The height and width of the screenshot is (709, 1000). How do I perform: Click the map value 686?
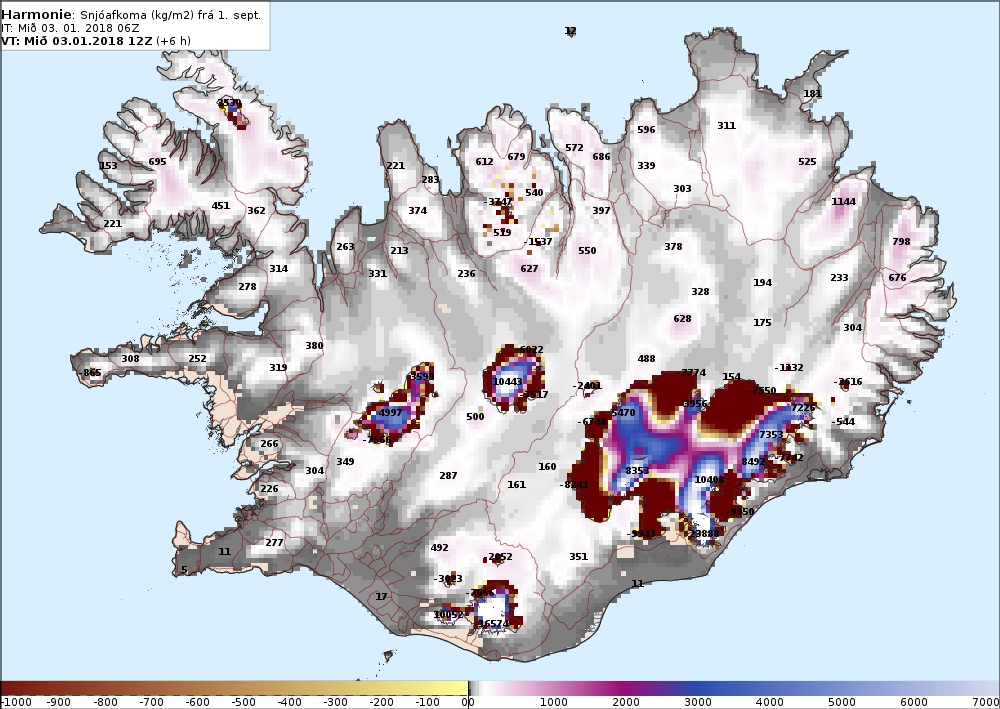[601, 156]
